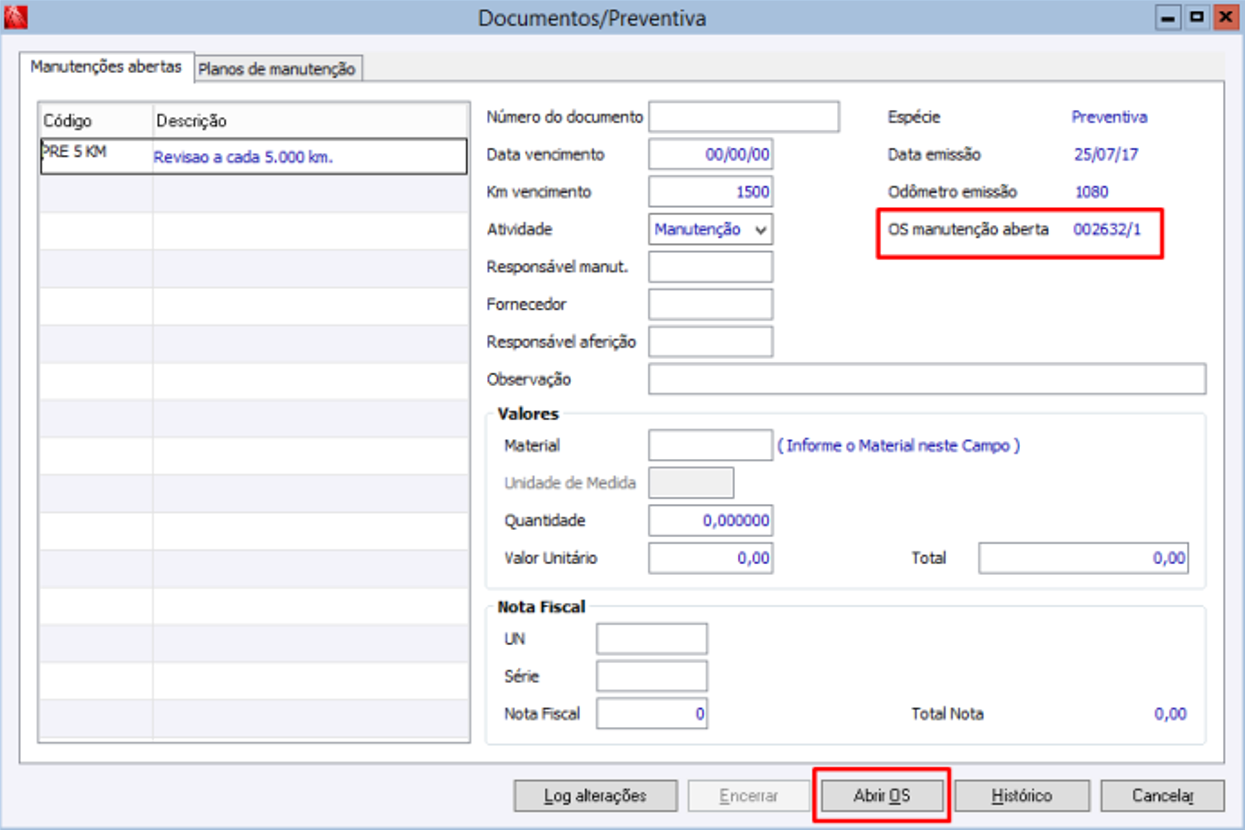
Task: Click the Km vencimento field
Action: pos(711,192)
